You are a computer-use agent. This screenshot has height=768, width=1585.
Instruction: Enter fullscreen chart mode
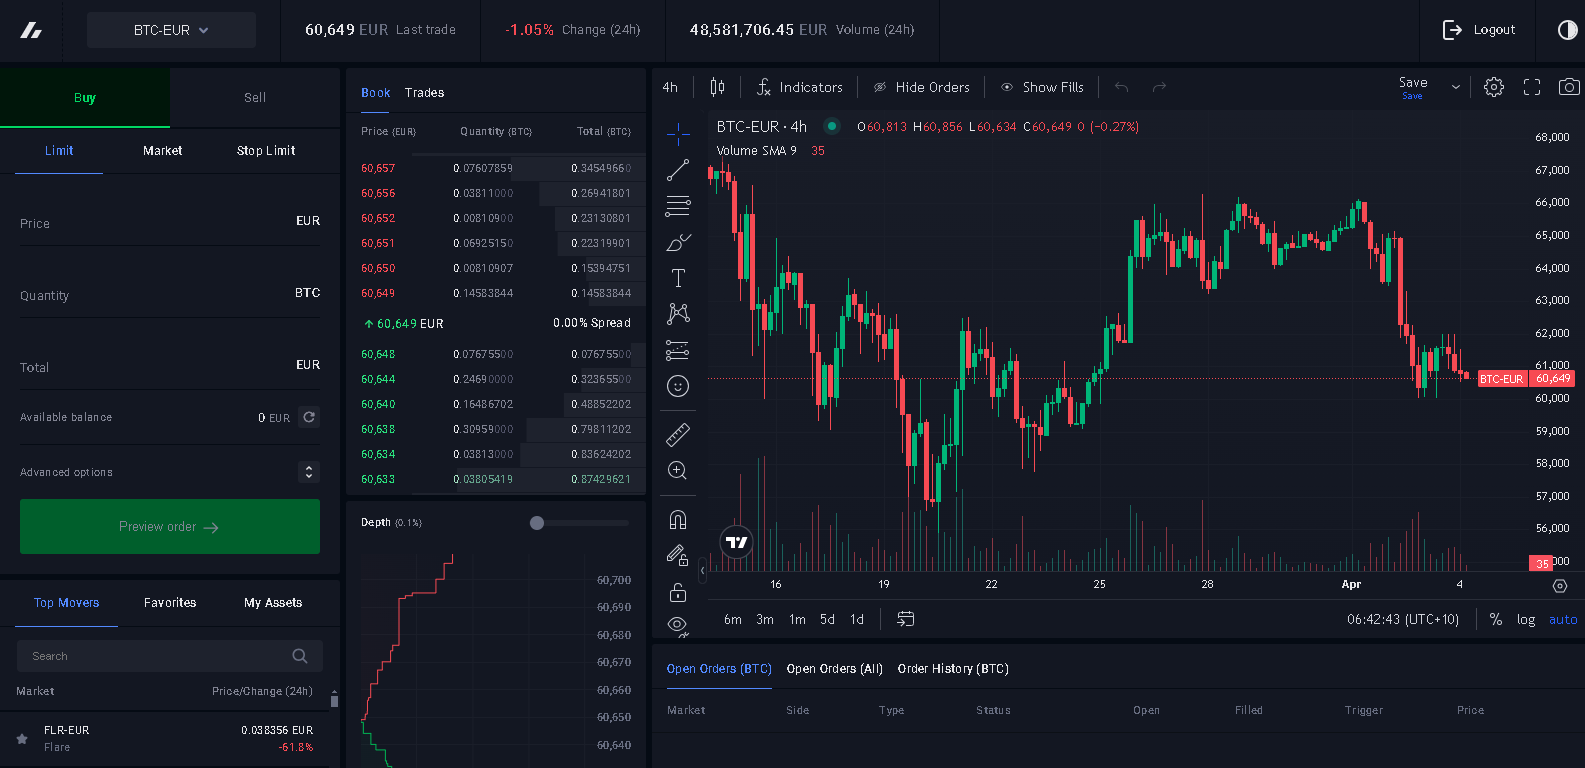tap(1531, 87)
